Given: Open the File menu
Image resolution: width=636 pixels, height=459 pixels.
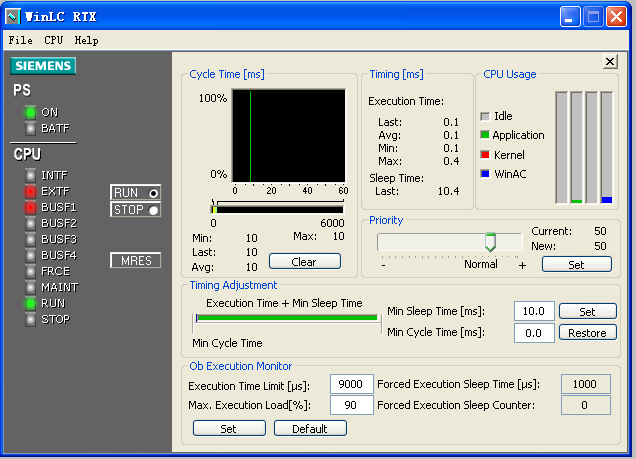Looking at the screenshot, I should point(21,40).
